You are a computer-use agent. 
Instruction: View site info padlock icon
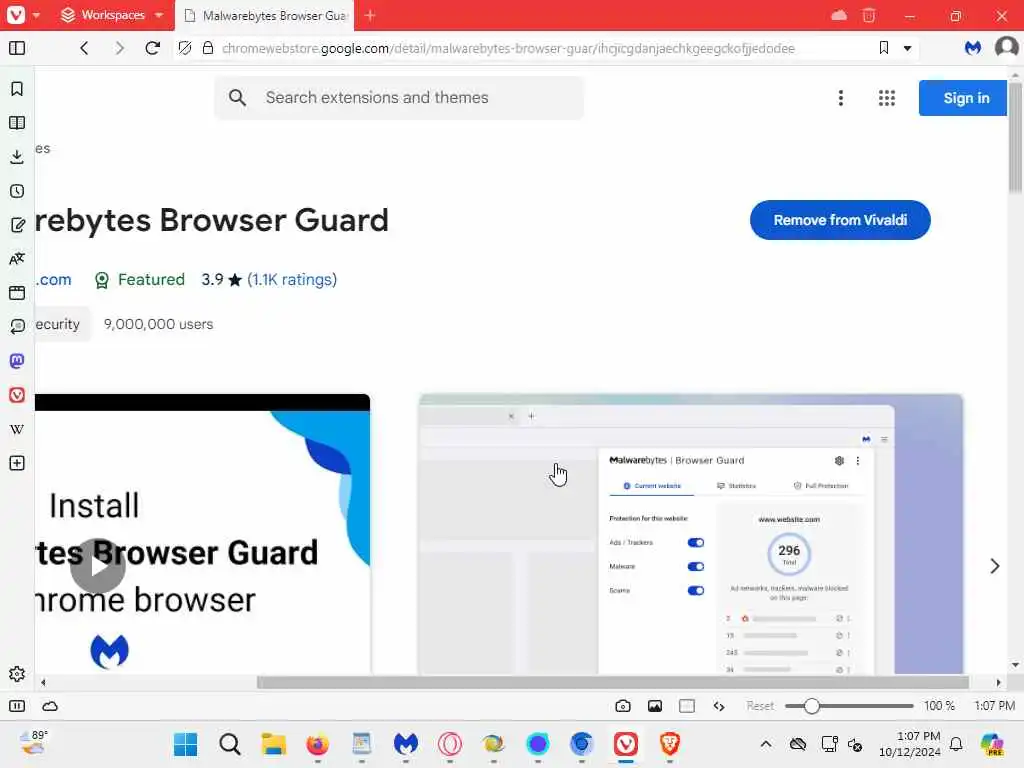click(x=208, y=48)
